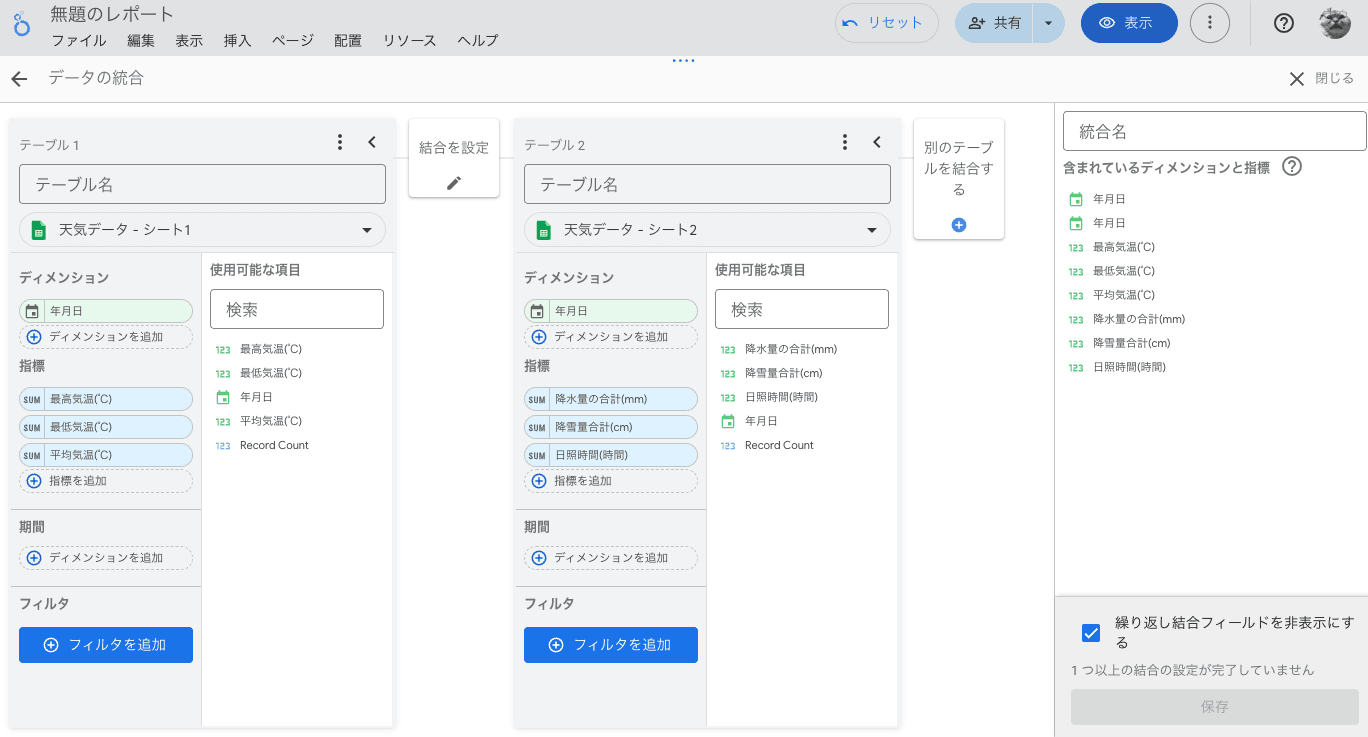This screenshot has height=737, width=1368.
Task: Click the pencil icon under 結合を設定
Action: [454, 183]
